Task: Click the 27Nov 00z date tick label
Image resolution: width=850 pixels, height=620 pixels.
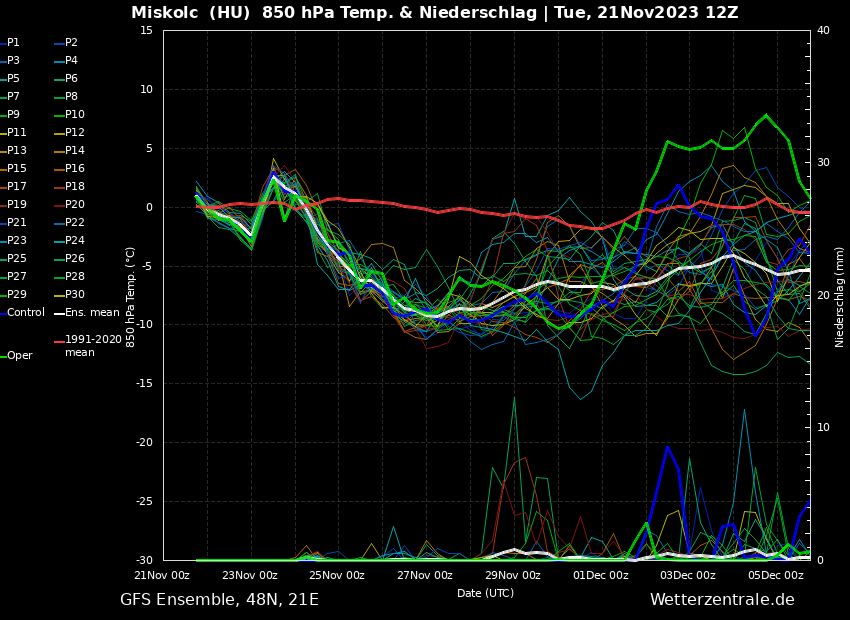Action: 425,575
